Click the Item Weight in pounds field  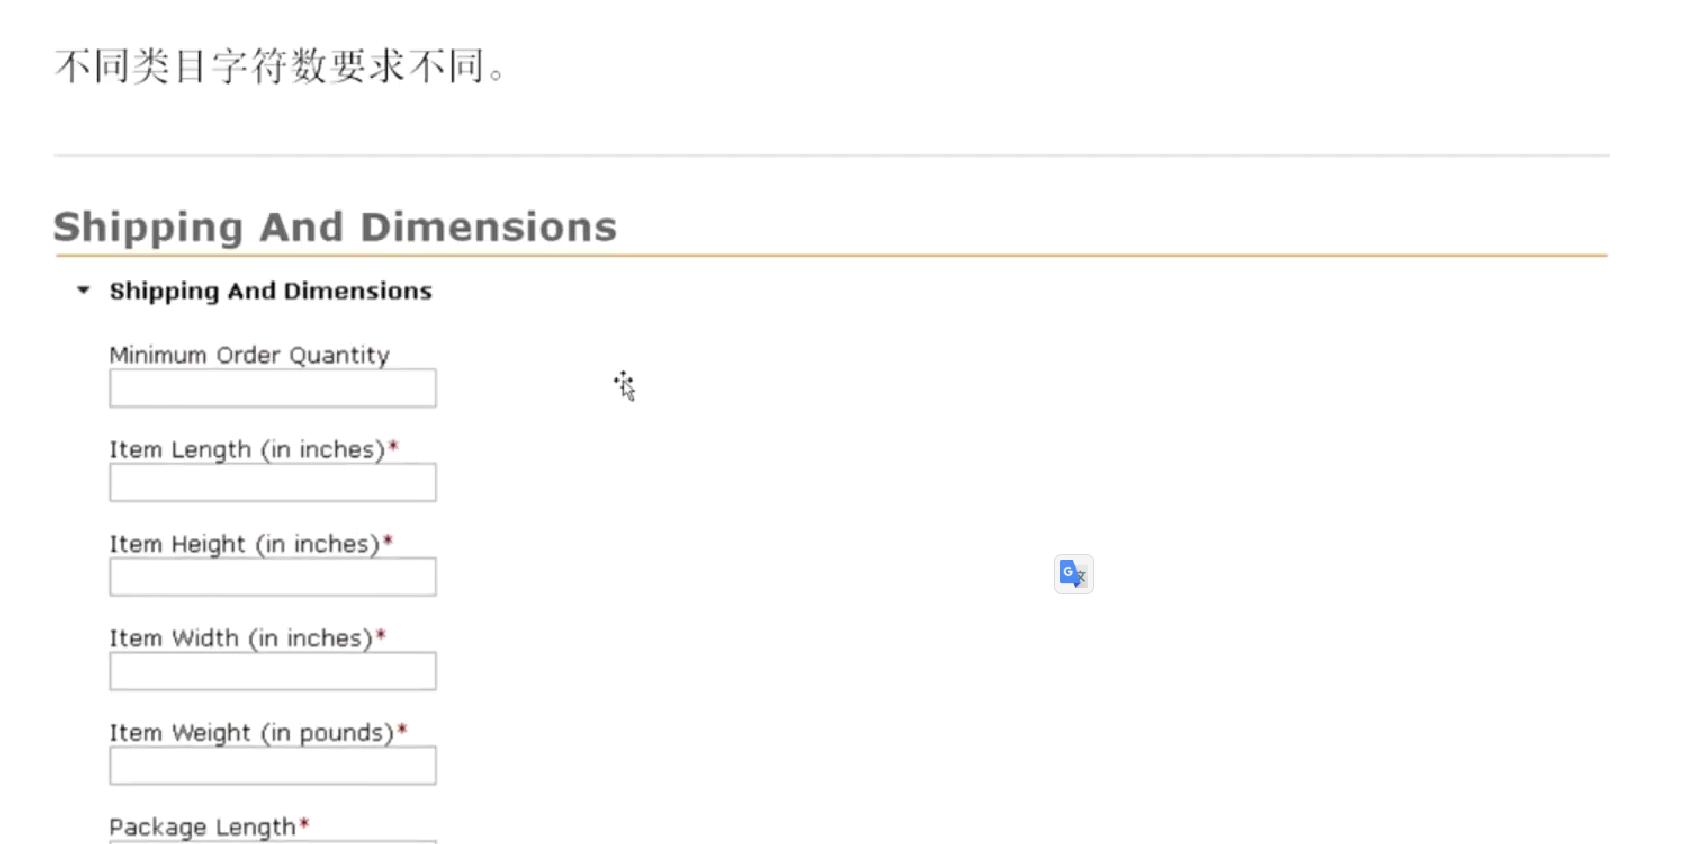coord(273,765)
